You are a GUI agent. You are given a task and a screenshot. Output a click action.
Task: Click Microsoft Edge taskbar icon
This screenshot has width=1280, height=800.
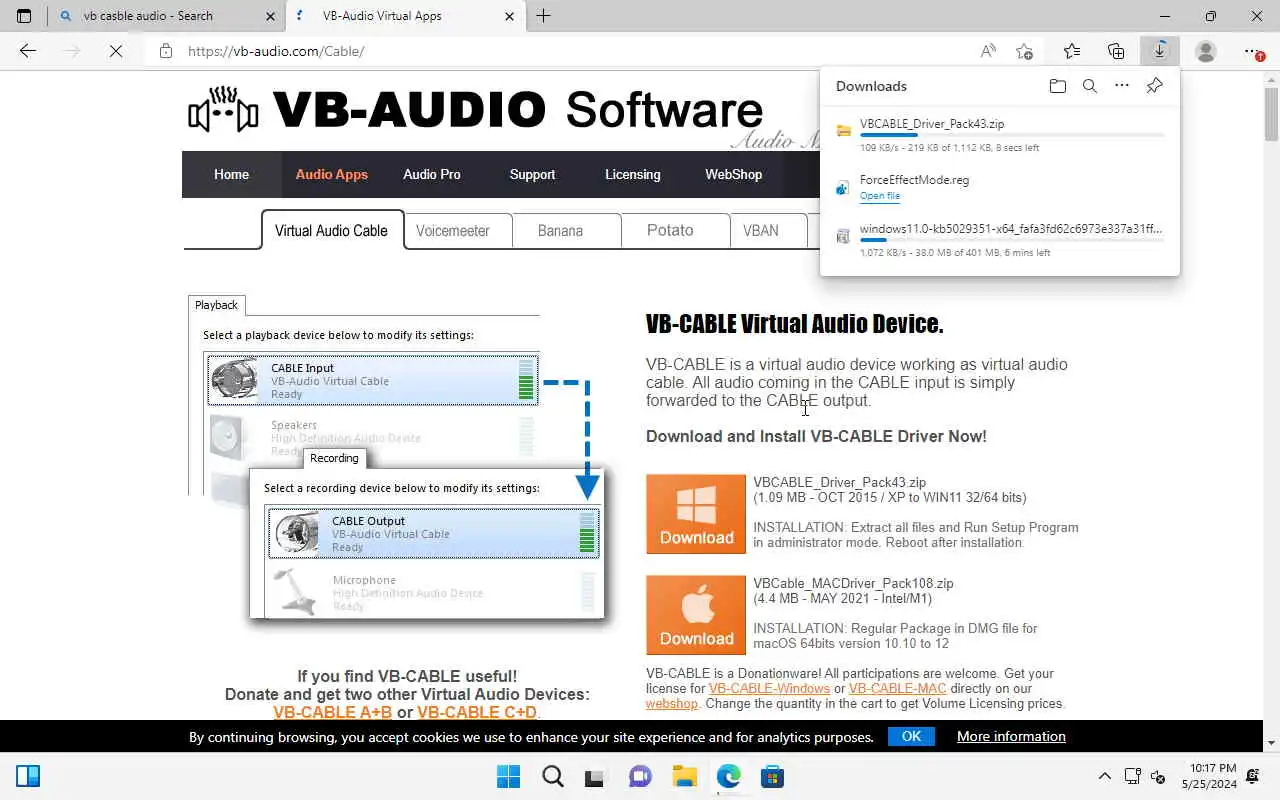click(x=728, y=776)
